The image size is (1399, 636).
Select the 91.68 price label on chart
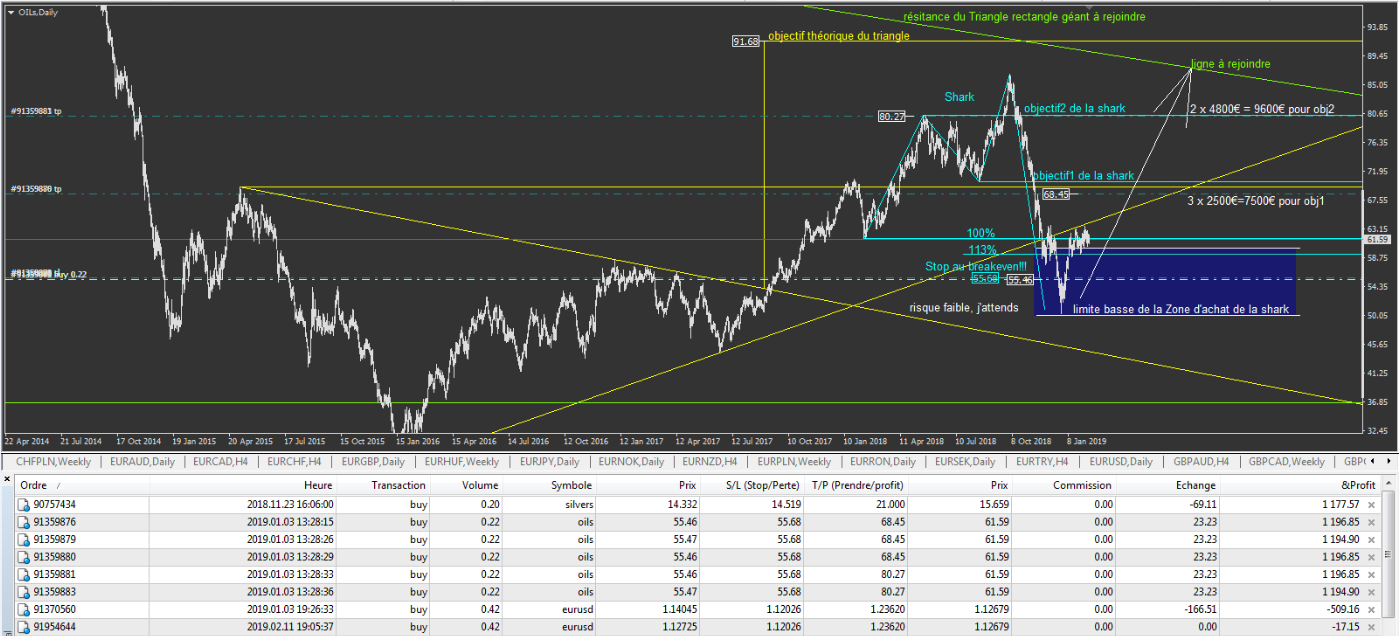(x=746, y=42)
